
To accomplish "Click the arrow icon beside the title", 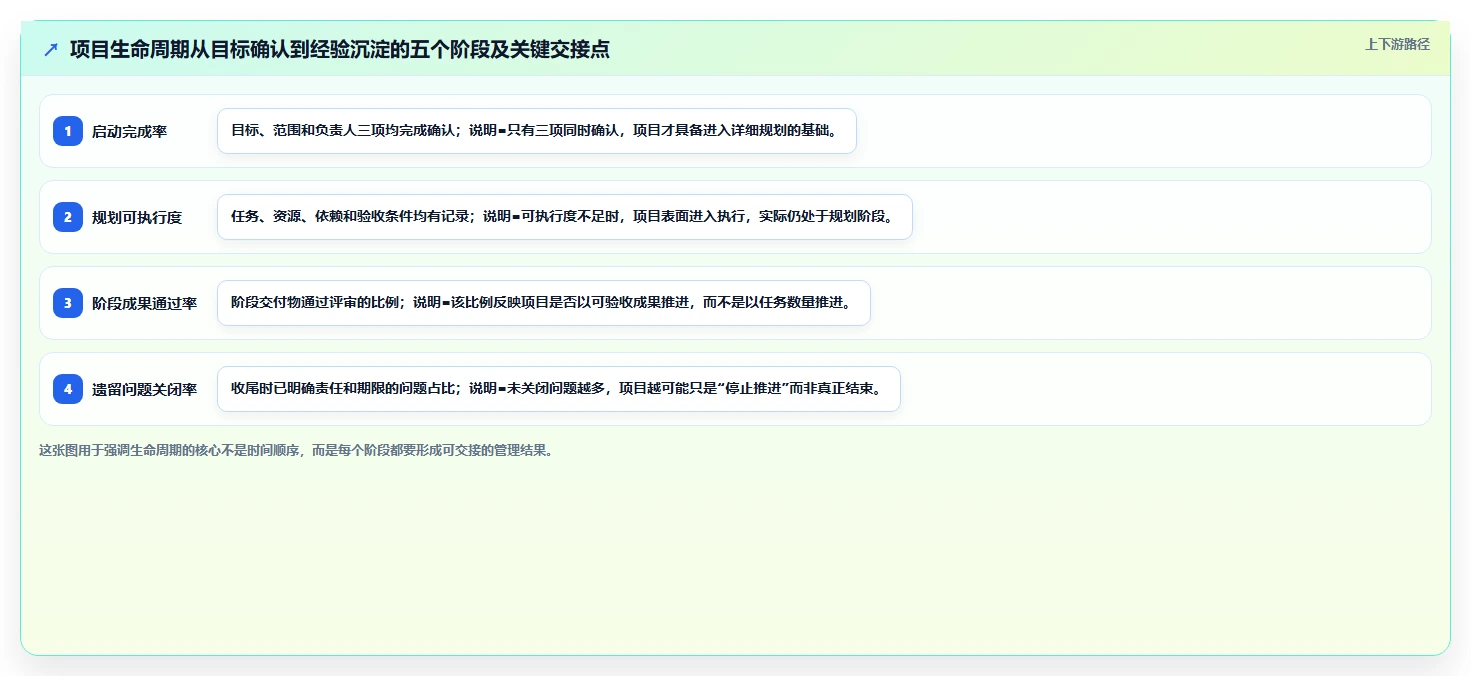I will tap(51, 50).
